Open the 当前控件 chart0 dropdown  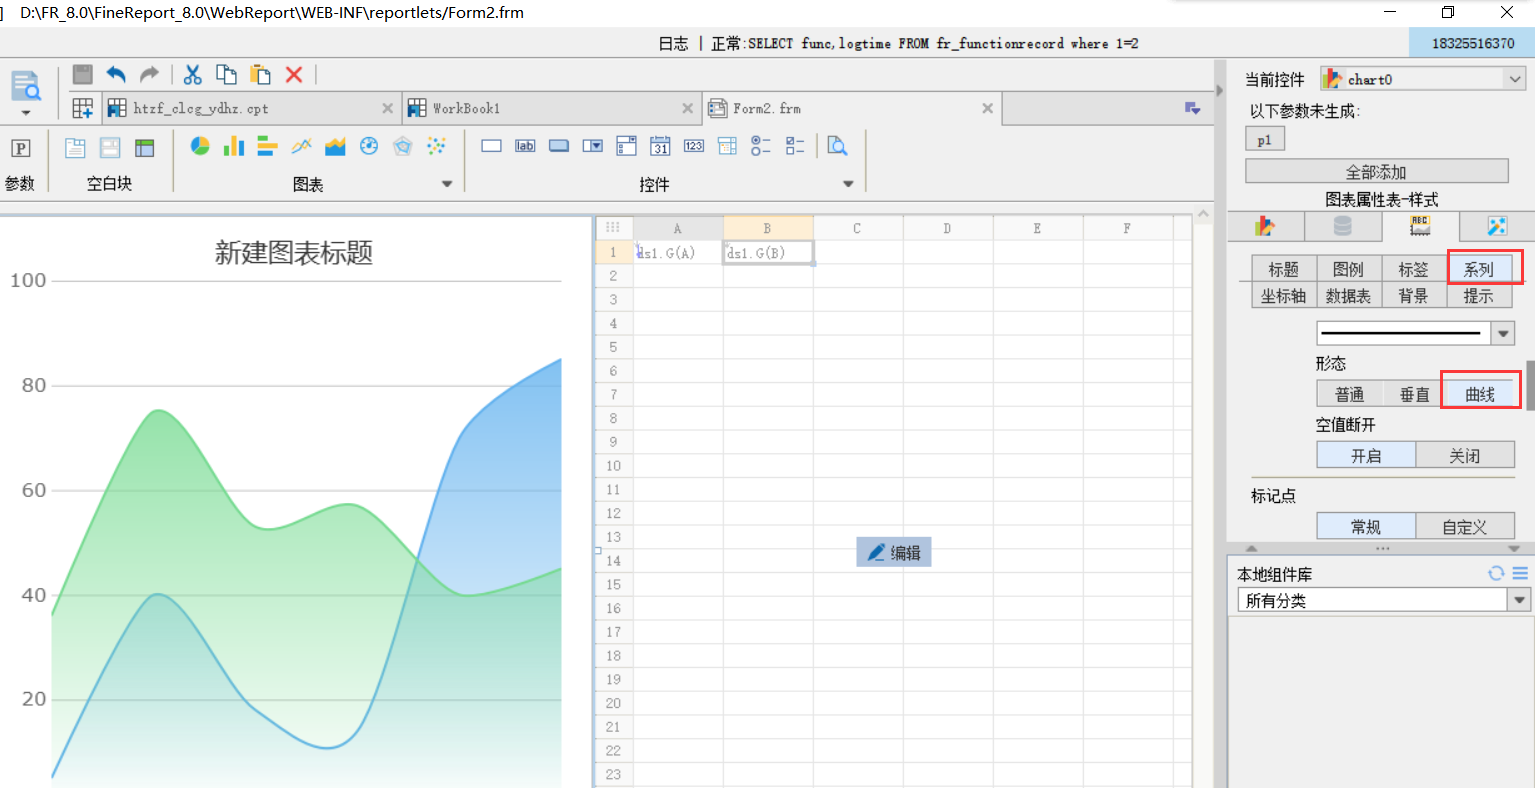(x=1515, y=79)
